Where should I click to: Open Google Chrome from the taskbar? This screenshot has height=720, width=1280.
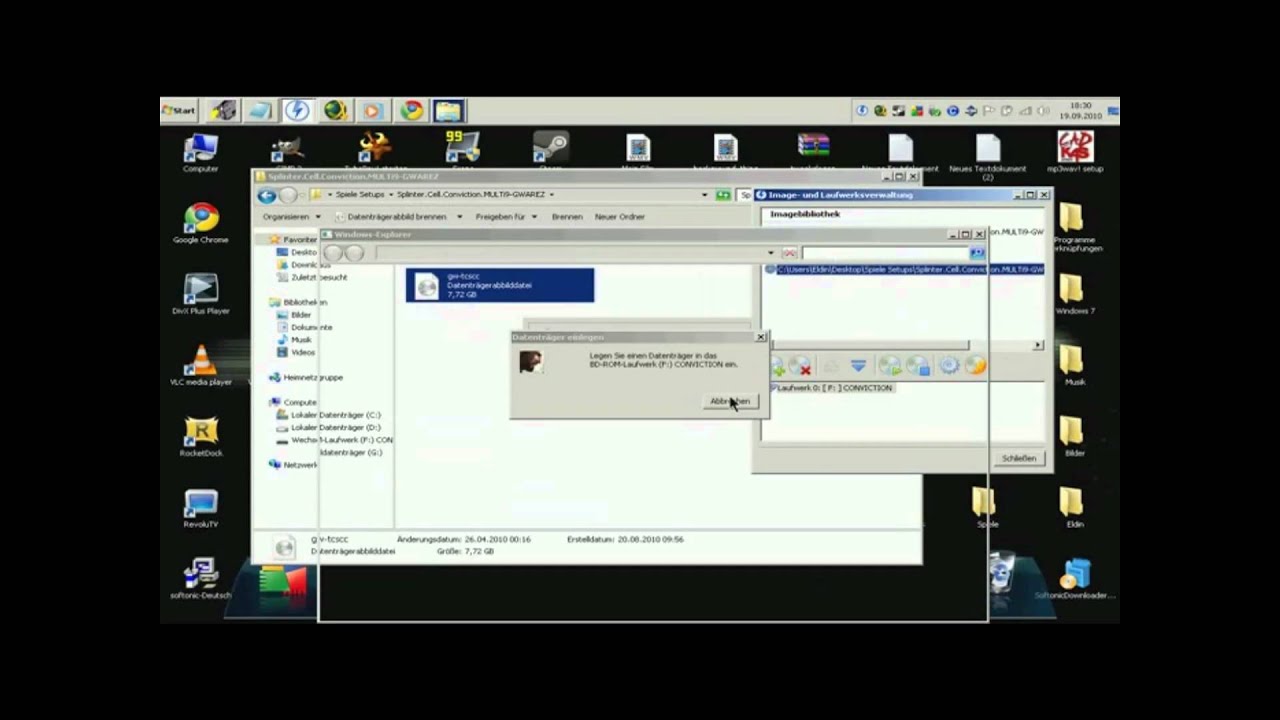point(411,110)
